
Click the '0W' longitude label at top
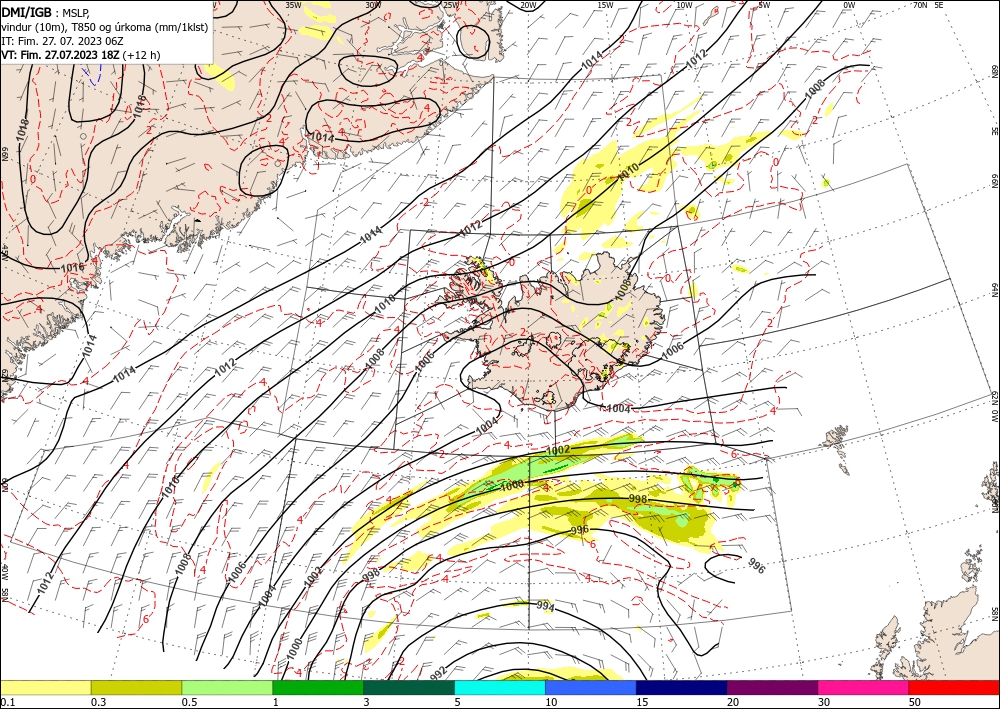coord(849,5)
